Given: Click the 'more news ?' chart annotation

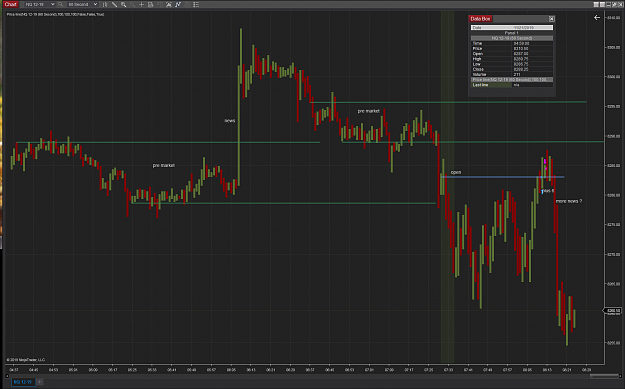Looking at the screenshot, I should pyautogui.click(x=569, y=201).
